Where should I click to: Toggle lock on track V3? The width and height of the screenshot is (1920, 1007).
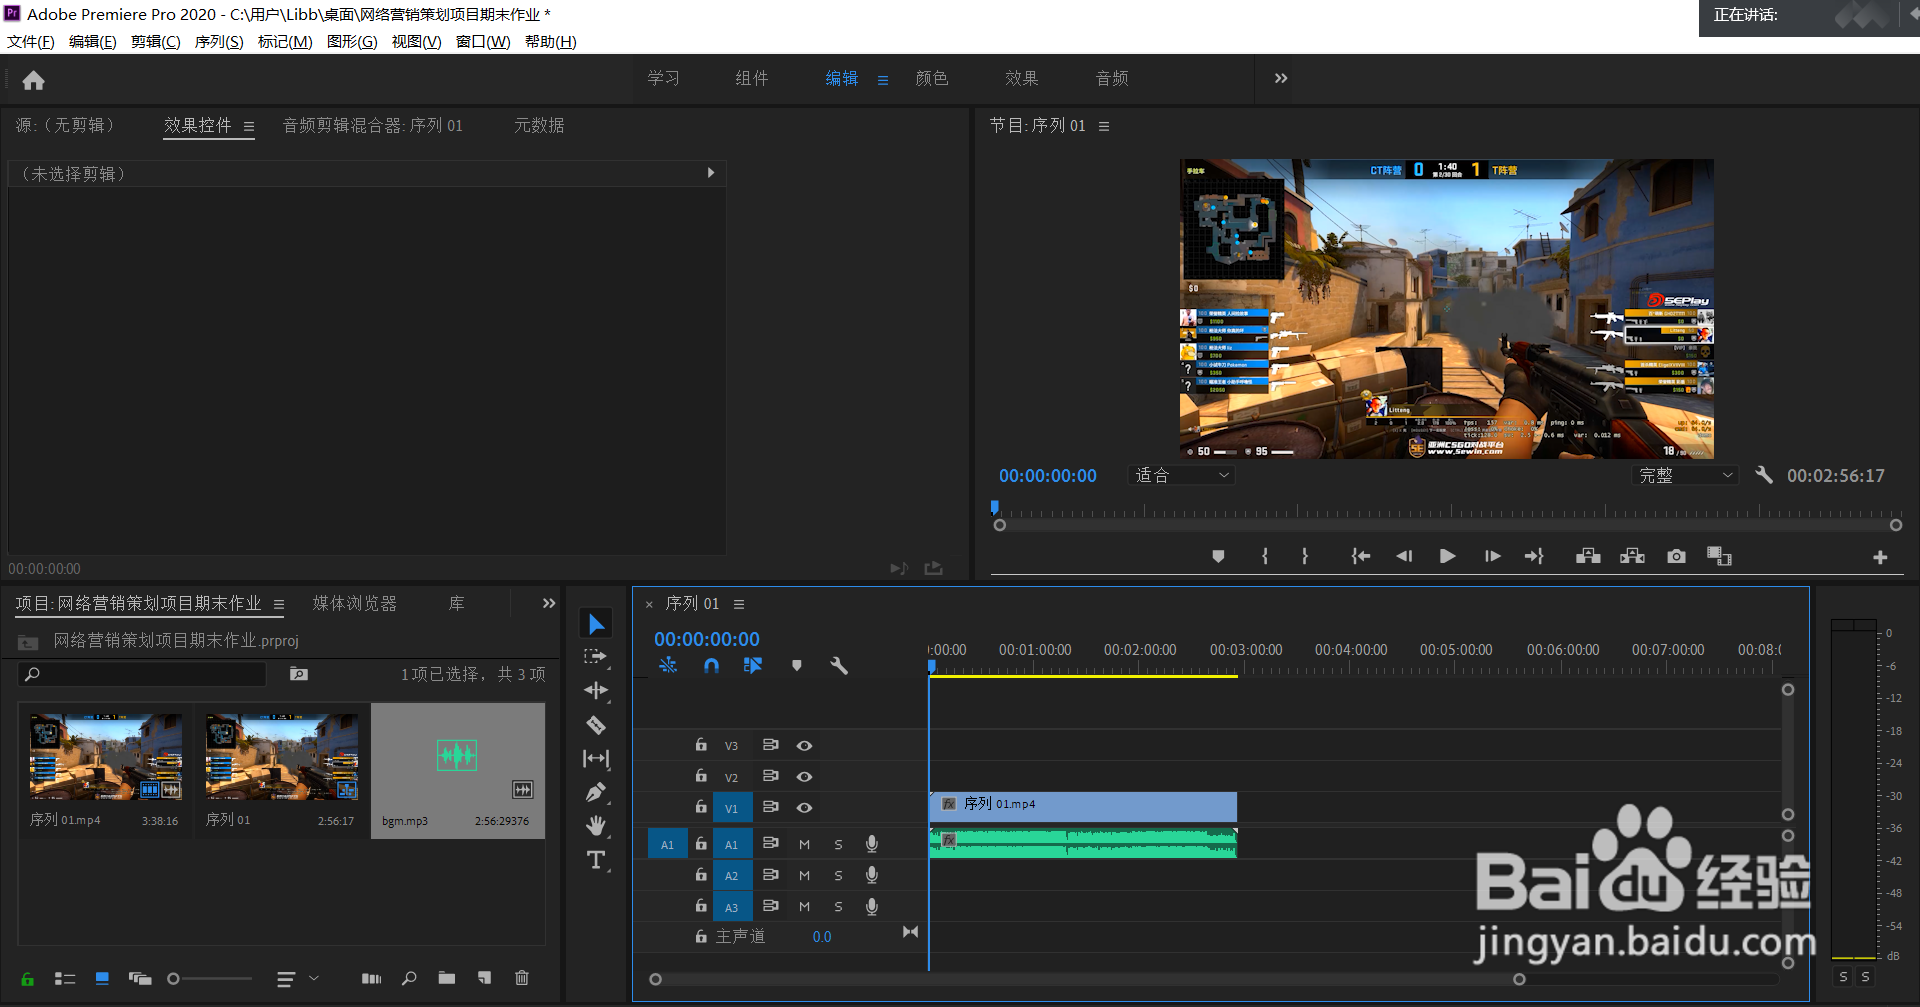point(701,746)
